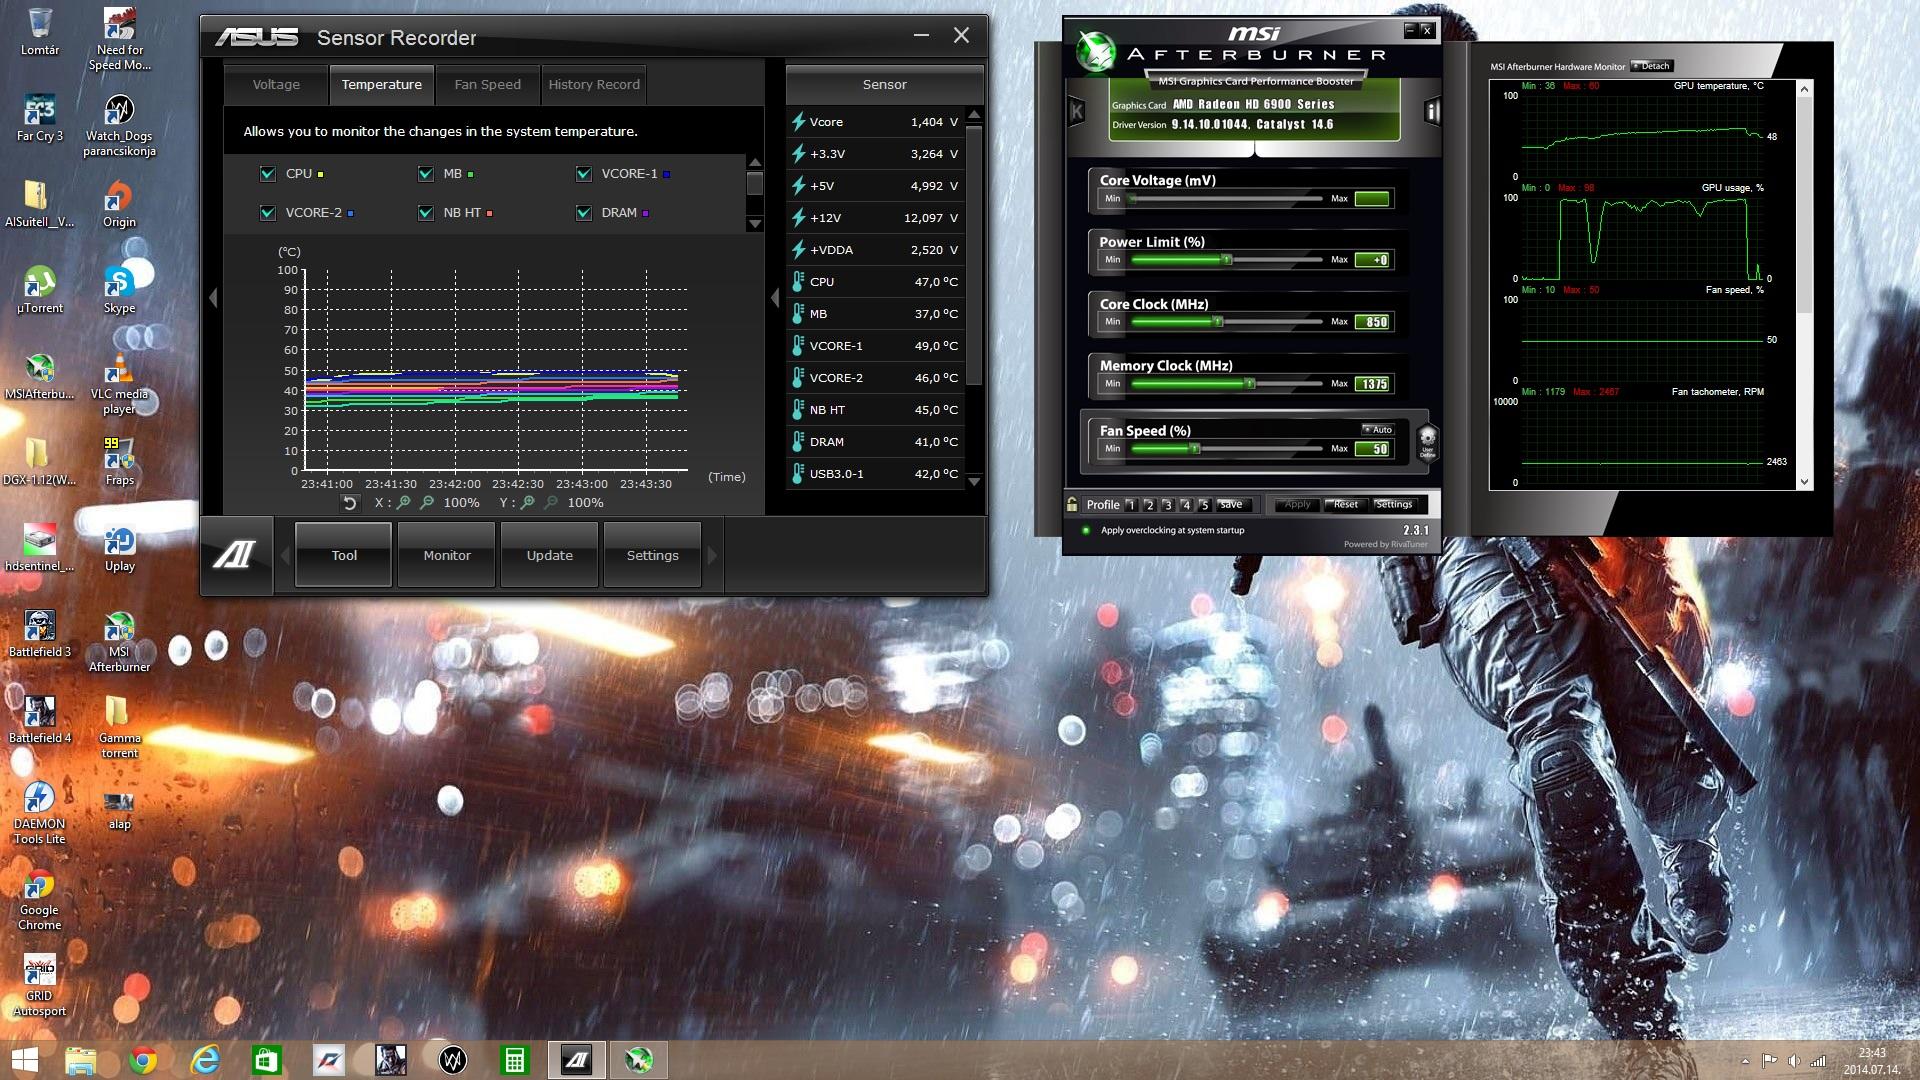Uncheck the DRAM checkbox

[x=584, y=213]
